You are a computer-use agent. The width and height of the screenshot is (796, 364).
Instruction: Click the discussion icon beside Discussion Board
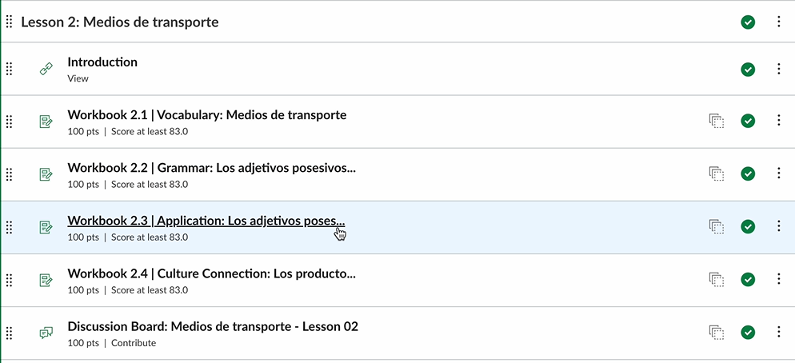[x=46, y=333]
